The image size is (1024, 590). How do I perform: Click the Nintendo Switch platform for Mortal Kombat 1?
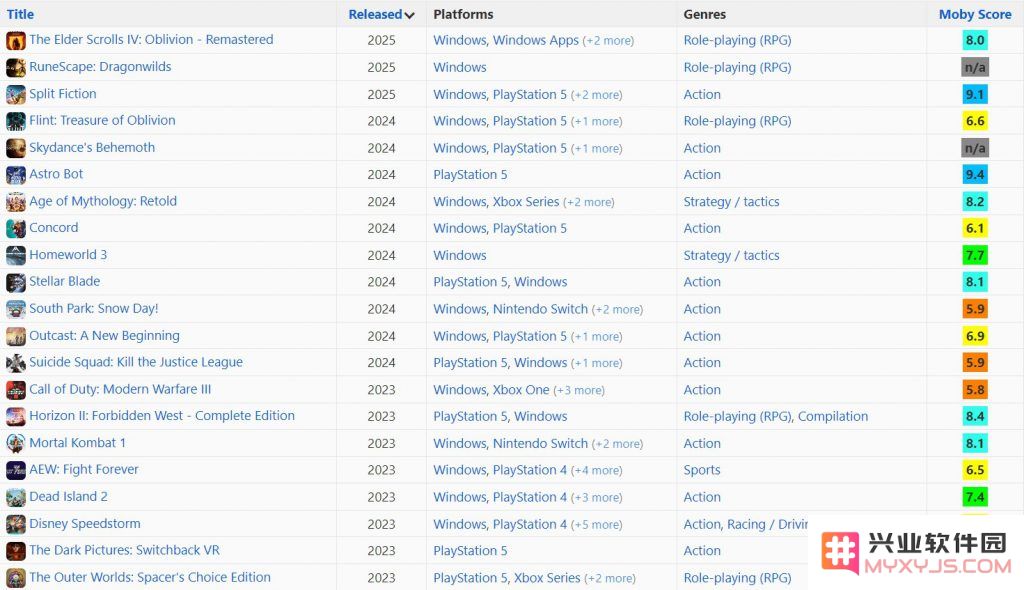[x=541, y=444]
